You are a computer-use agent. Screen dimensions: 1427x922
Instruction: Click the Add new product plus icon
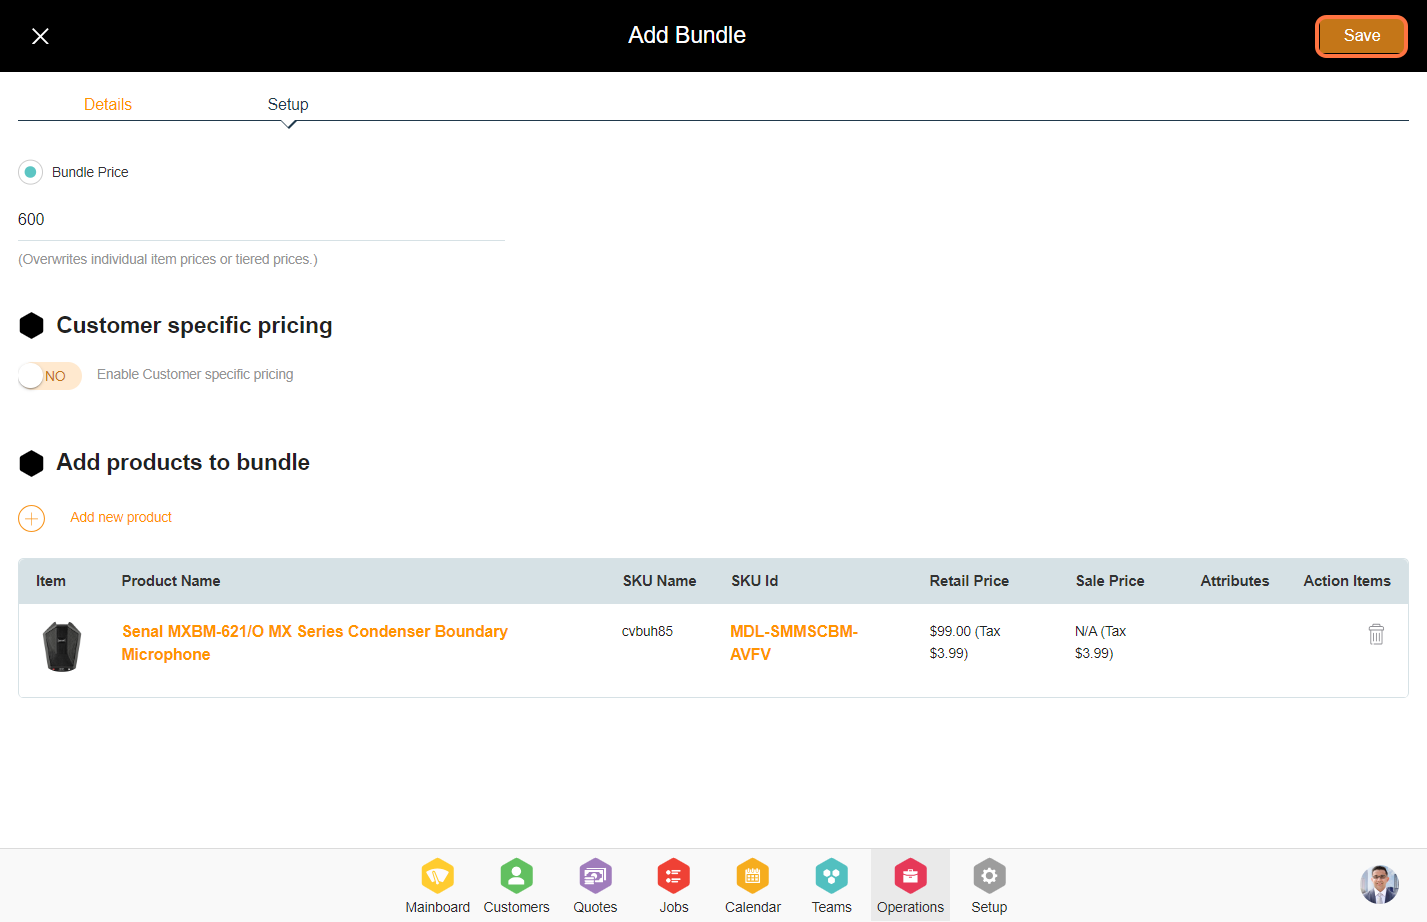(32, 518)
